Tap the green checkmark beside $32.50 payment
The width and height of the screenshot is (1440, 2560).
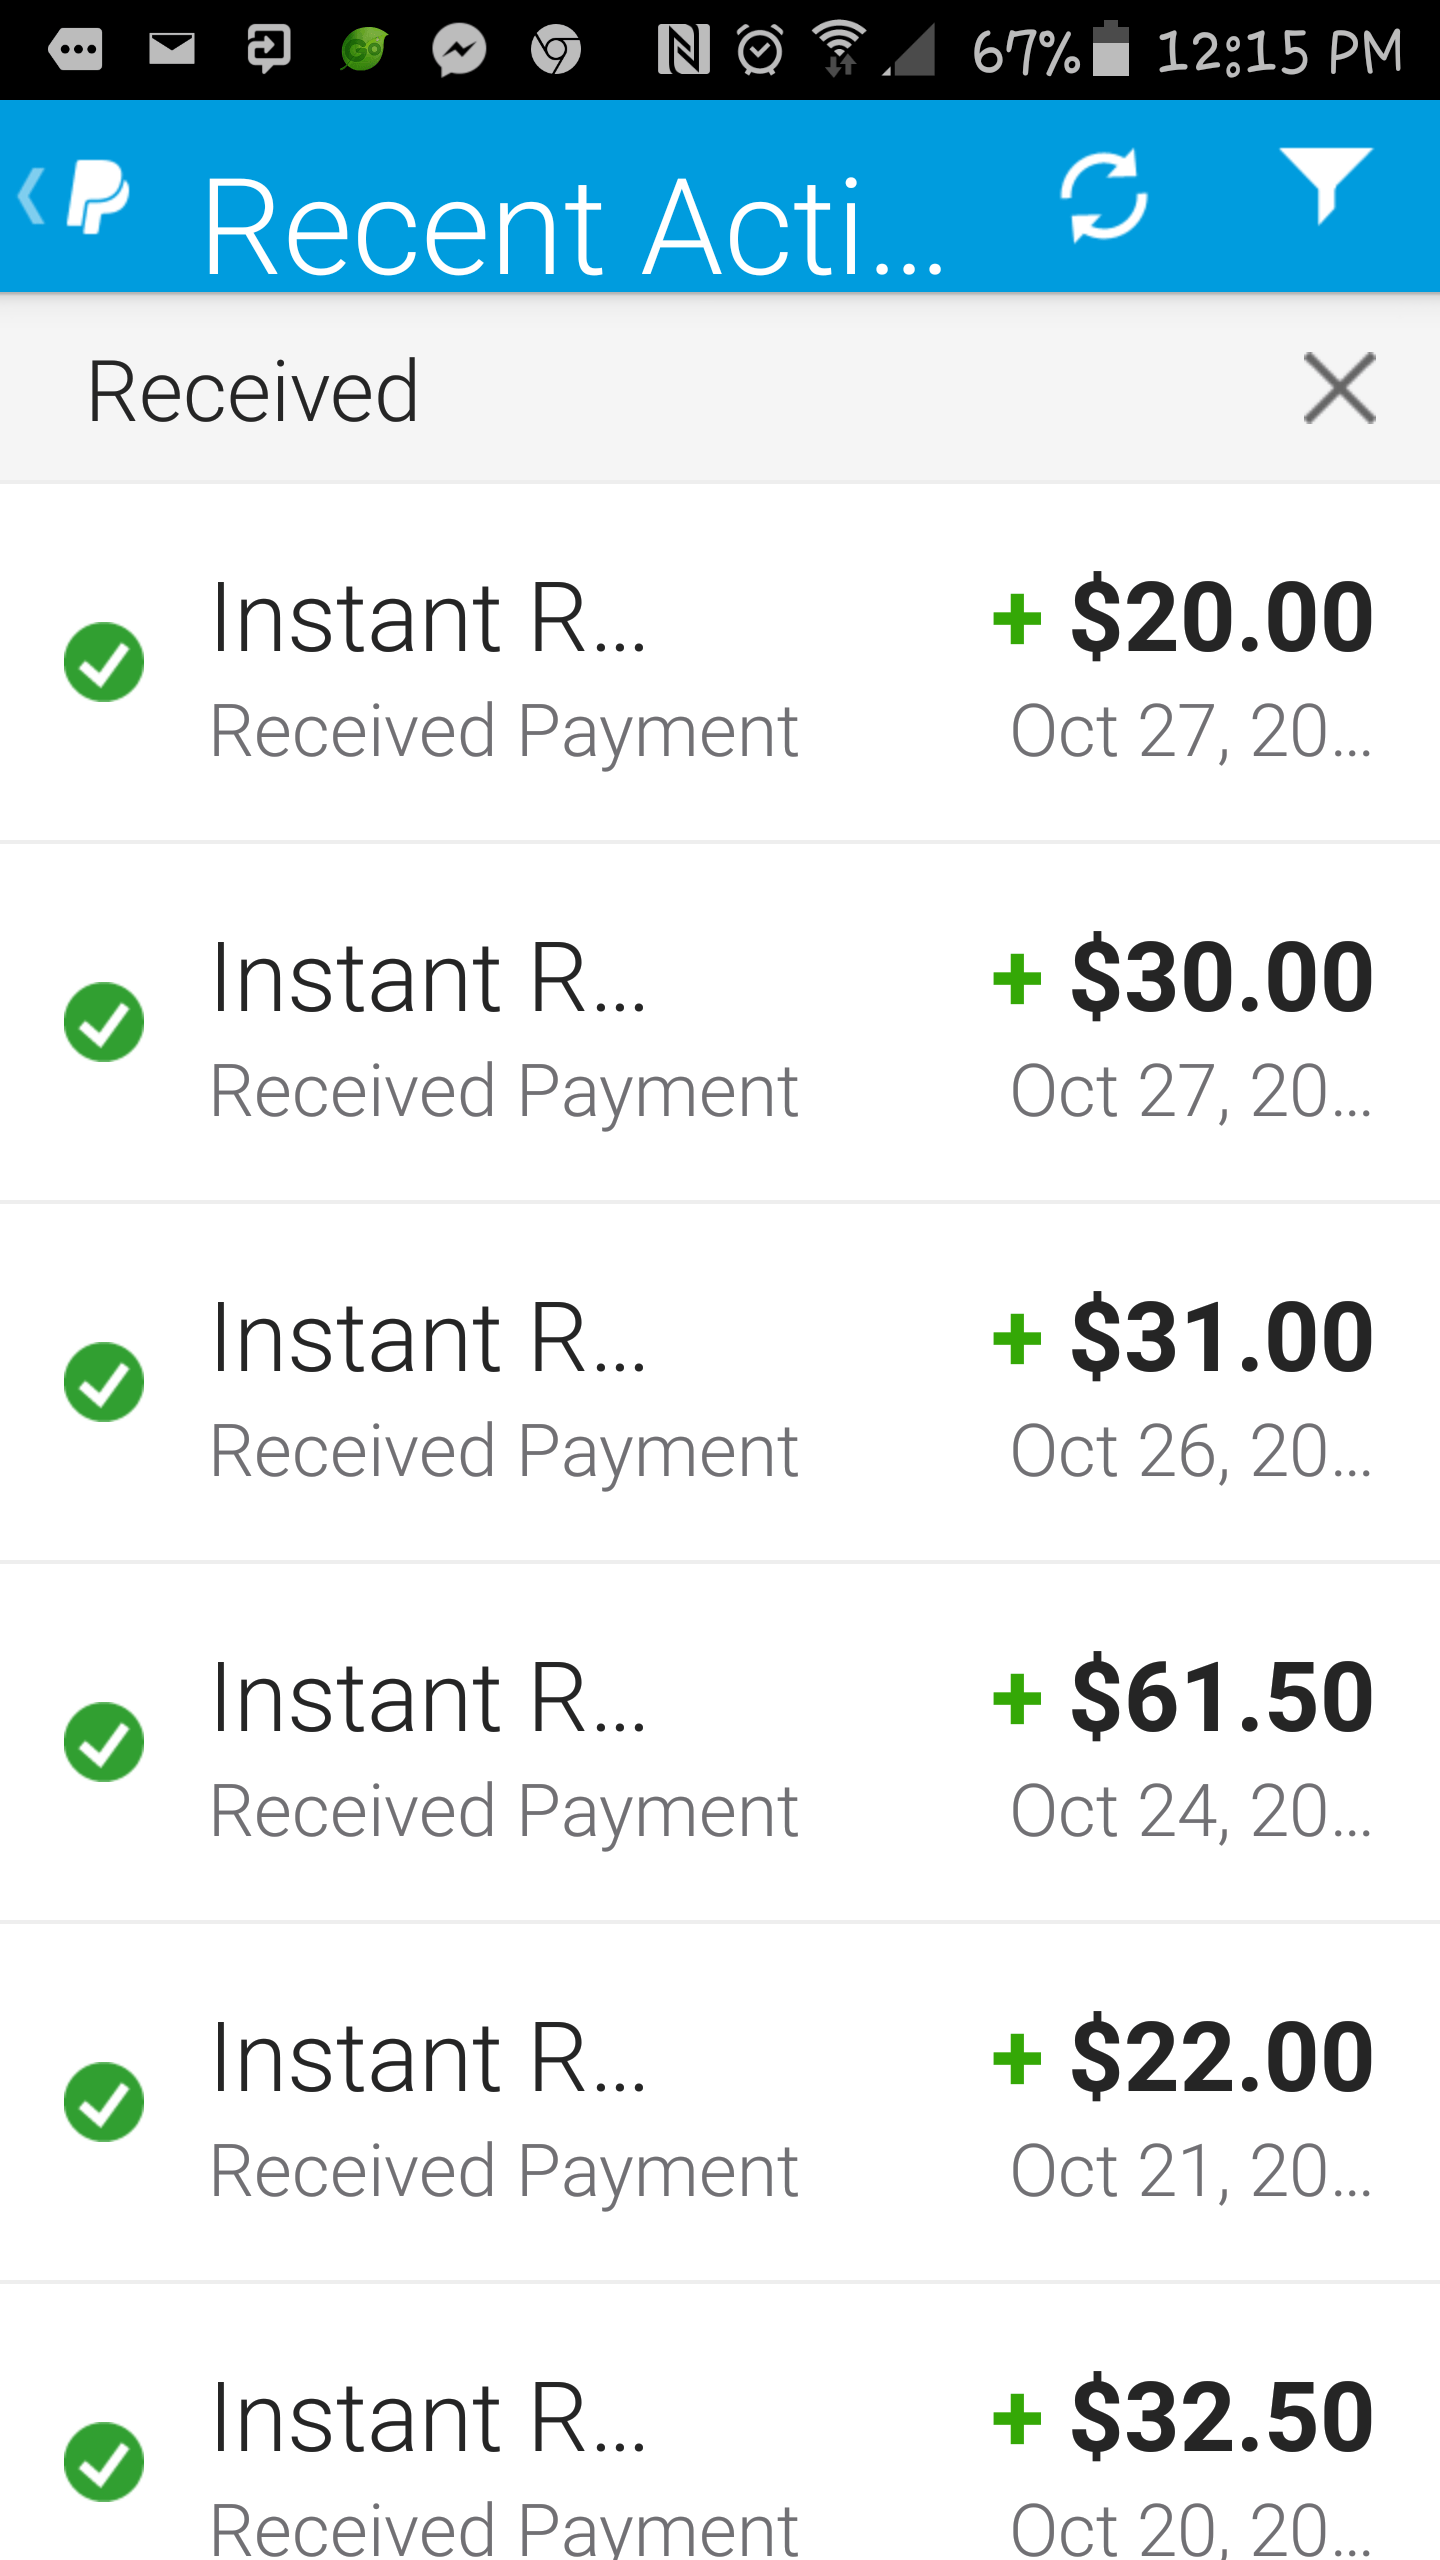(104, 2462)
